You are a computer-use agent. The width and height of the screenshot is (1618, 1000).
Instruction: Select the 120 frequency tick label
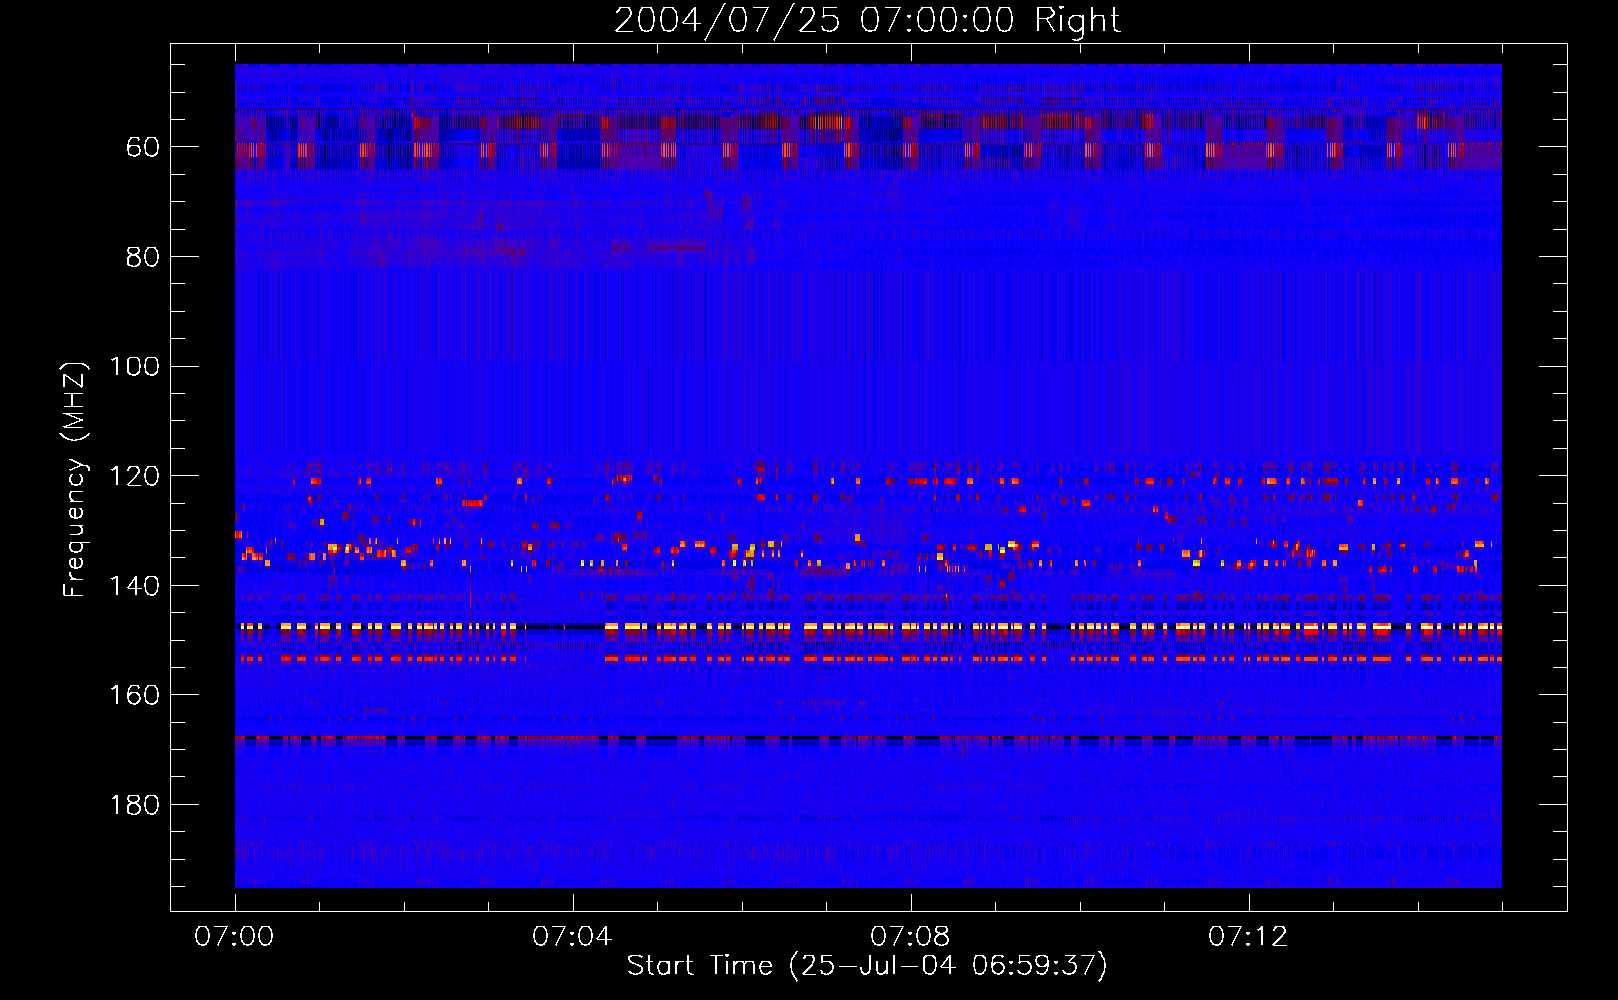135,476
